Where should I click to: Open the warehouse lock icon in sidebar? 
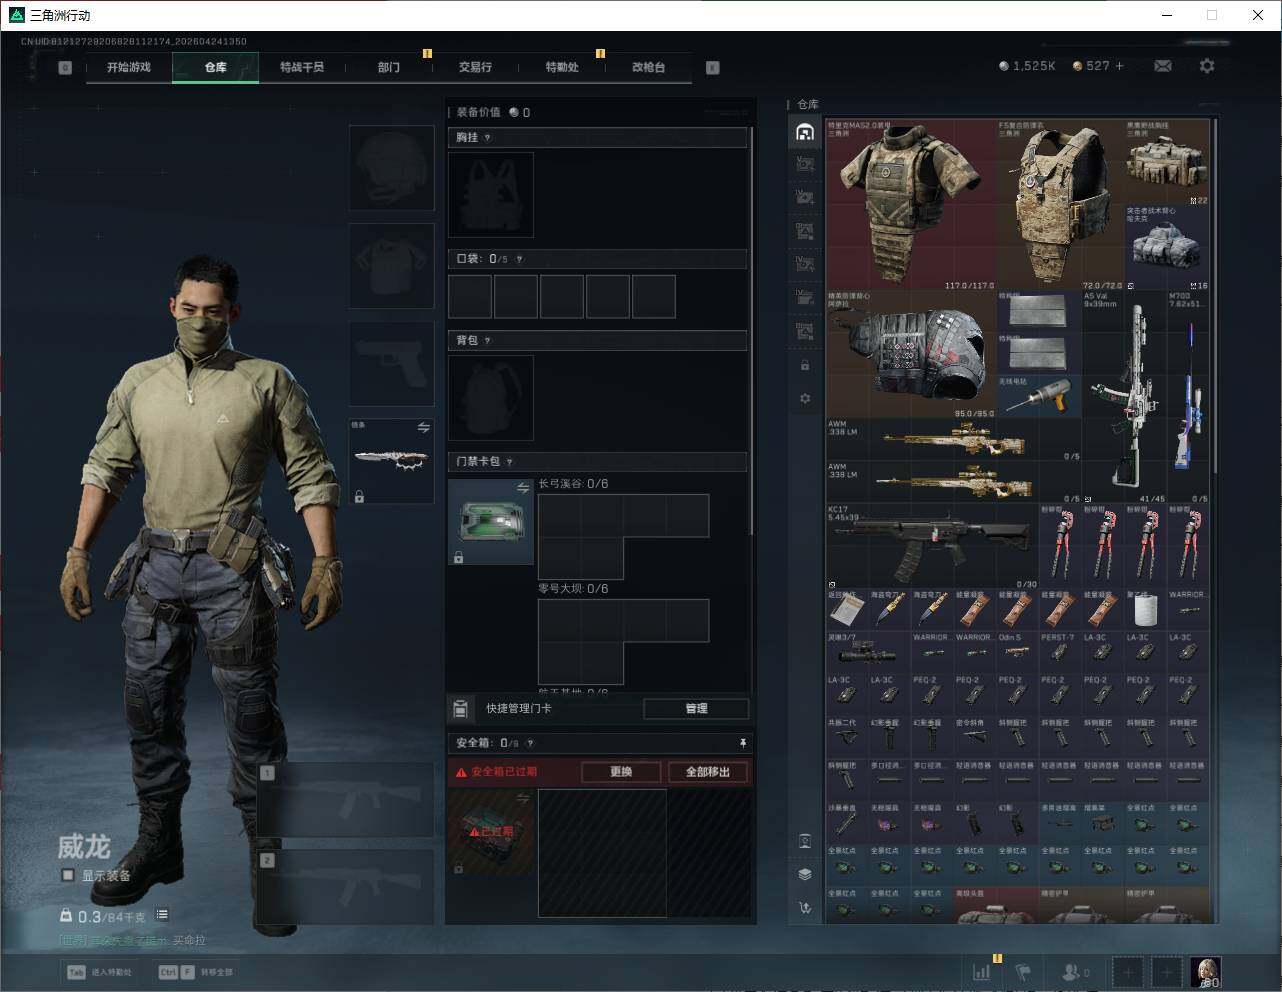[805, 365]
